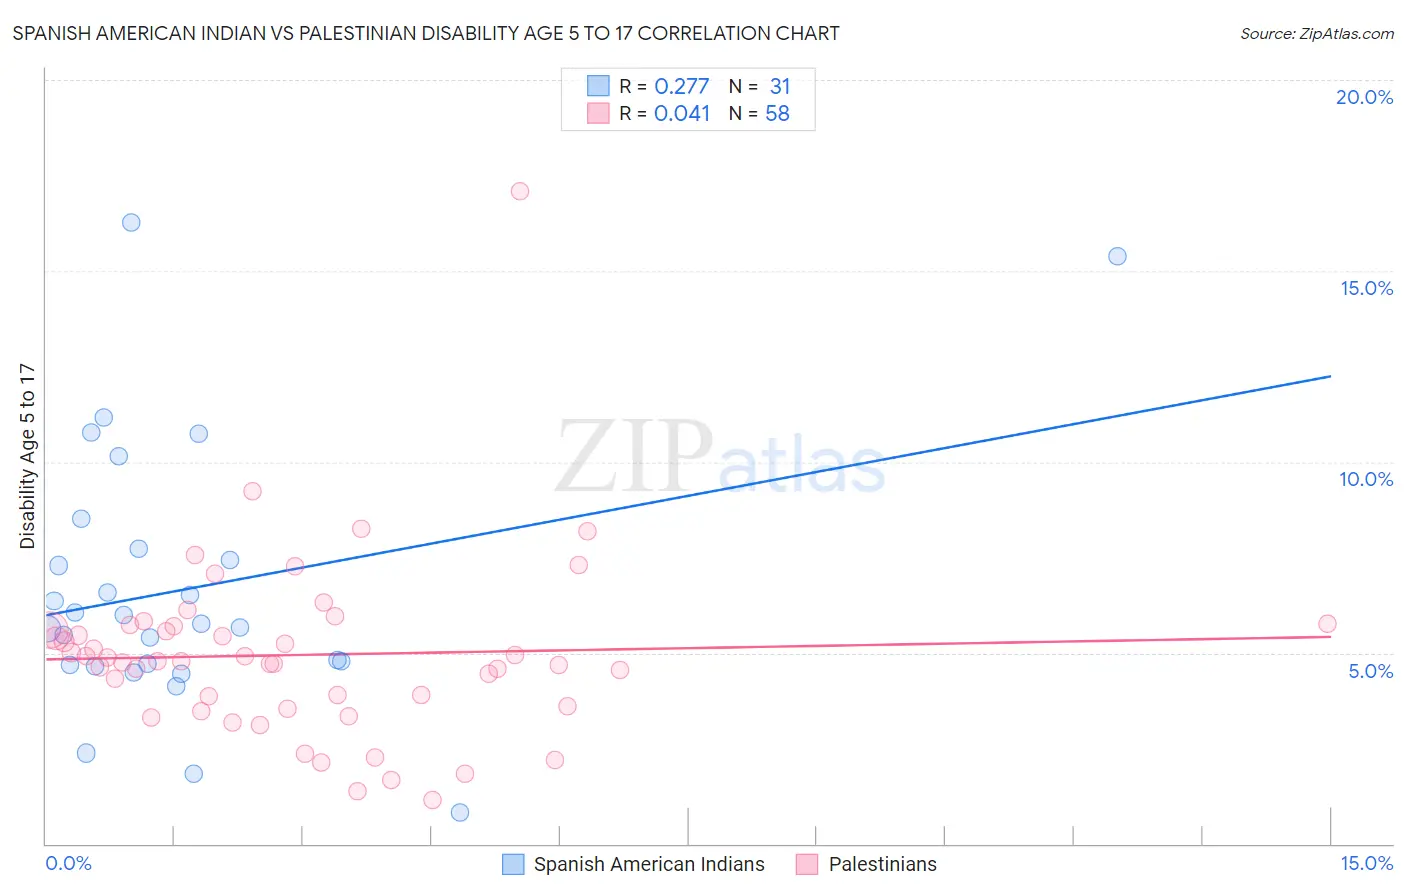Open the ZipAtlas.com source link
The image size is (1406, 892).
pyautogui.click(x=1317, y=33)
